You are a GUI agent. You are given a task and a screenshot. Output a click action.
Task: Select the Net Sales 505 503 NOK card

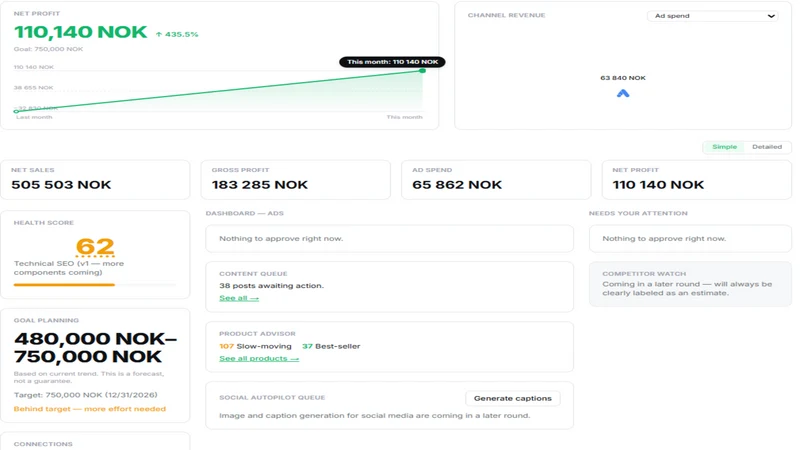point(95,180)
